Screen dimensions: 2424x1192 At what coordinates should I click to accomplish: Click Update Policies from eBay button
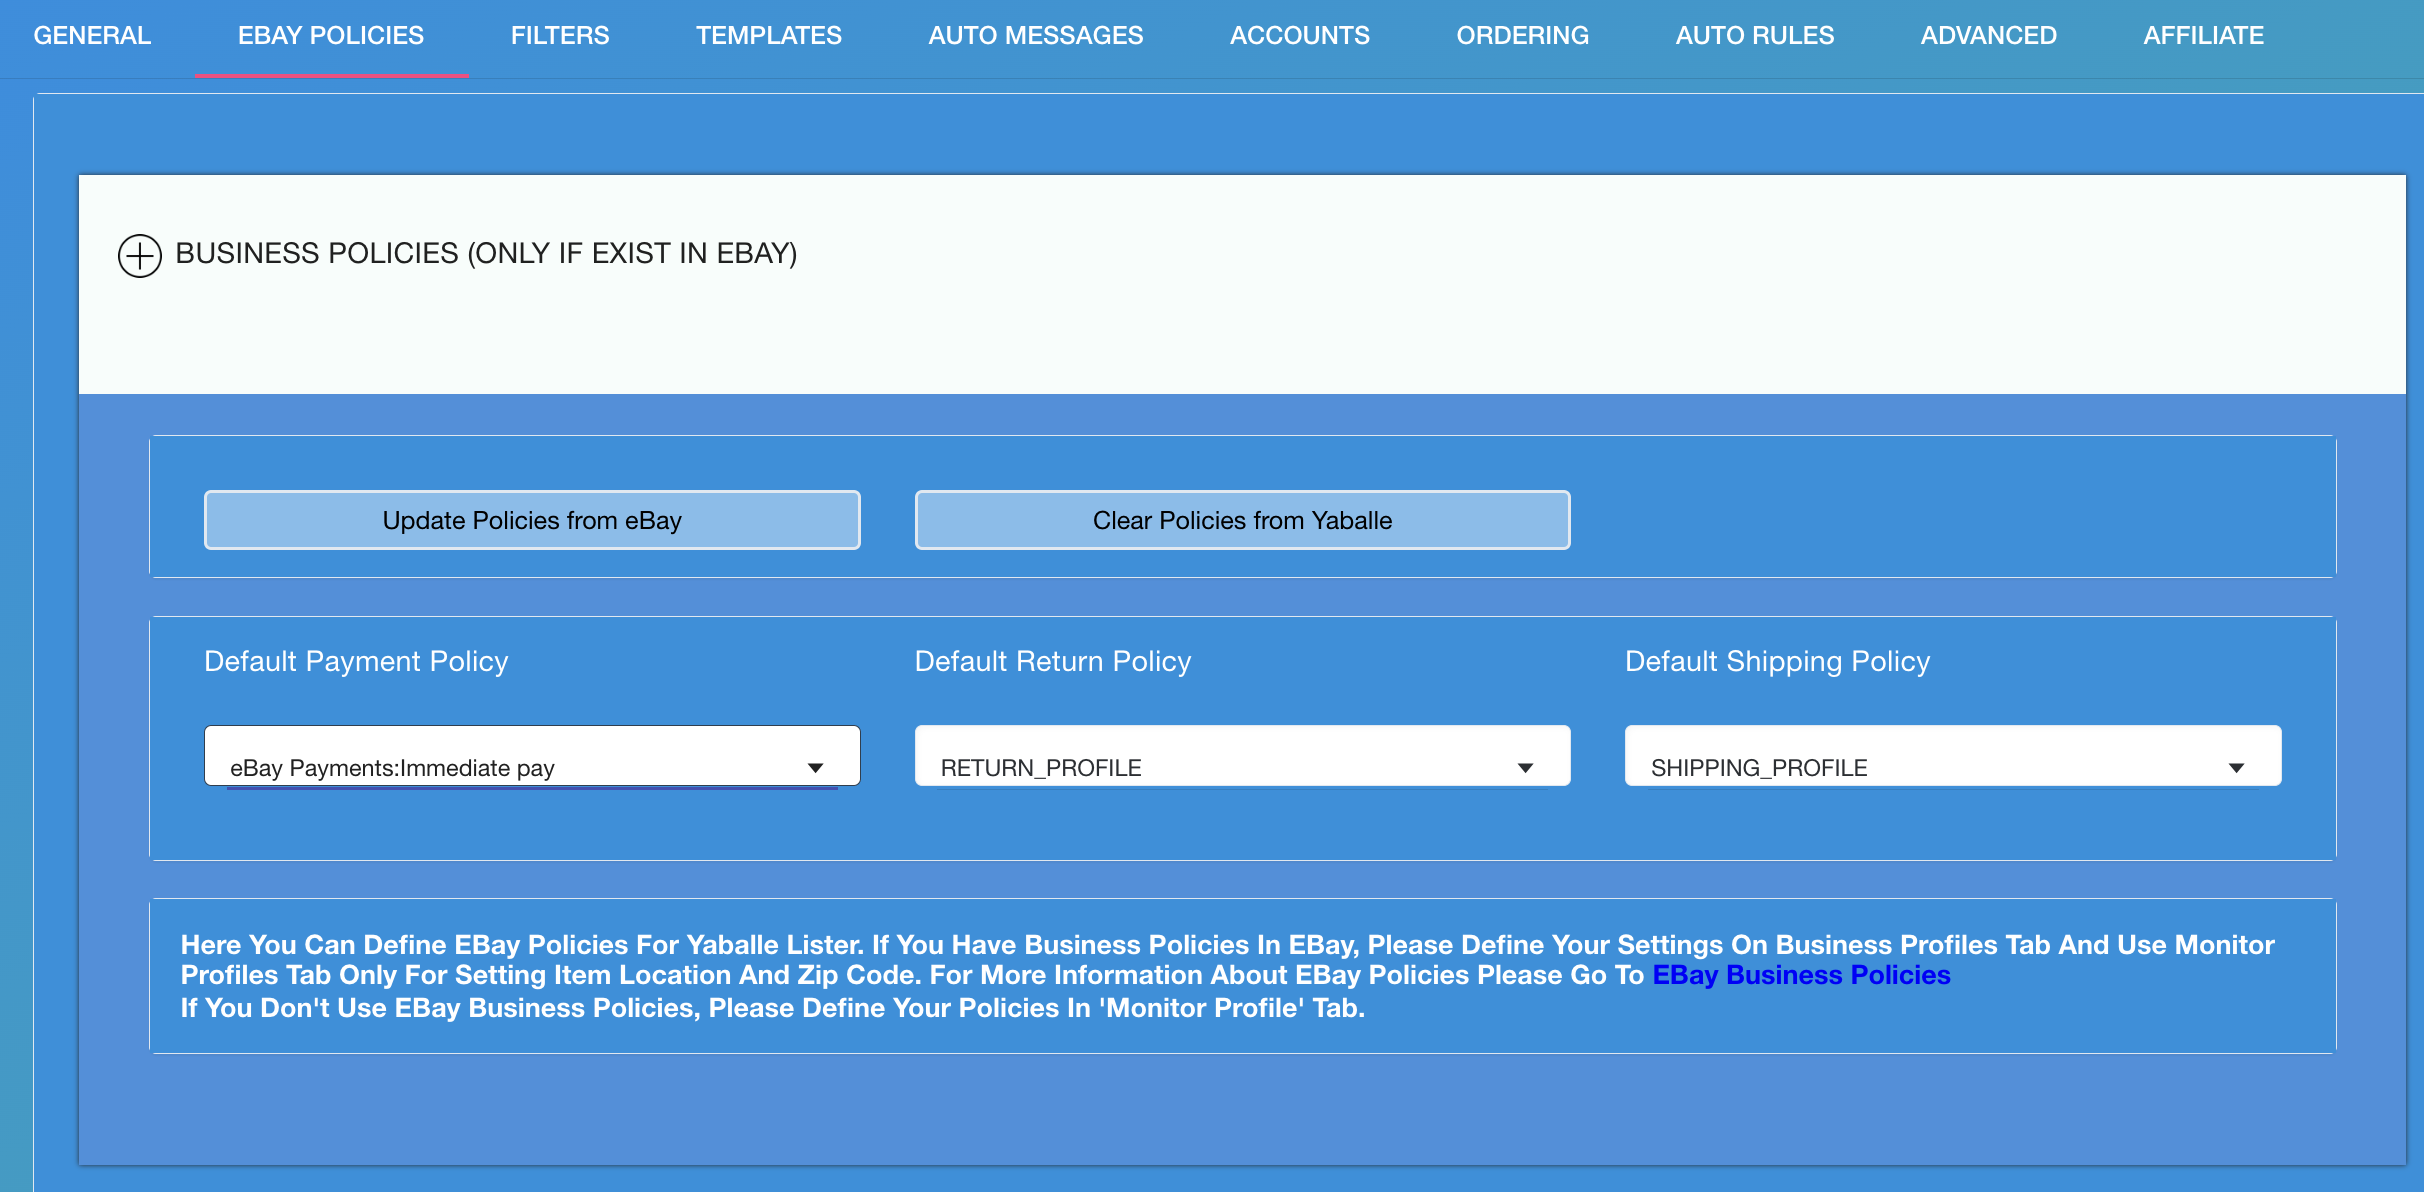[x=532, y=520]
